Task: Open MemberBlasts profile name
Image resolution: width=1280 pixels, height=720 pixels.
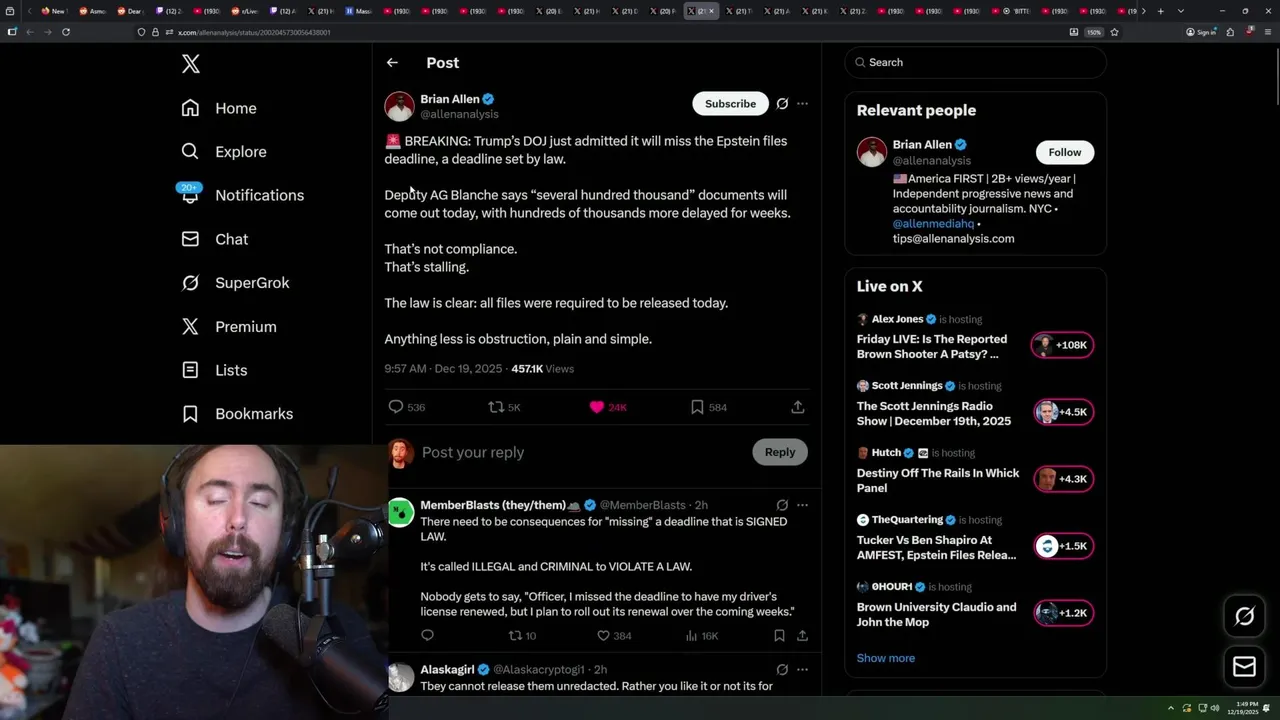Action: (500, 505)
